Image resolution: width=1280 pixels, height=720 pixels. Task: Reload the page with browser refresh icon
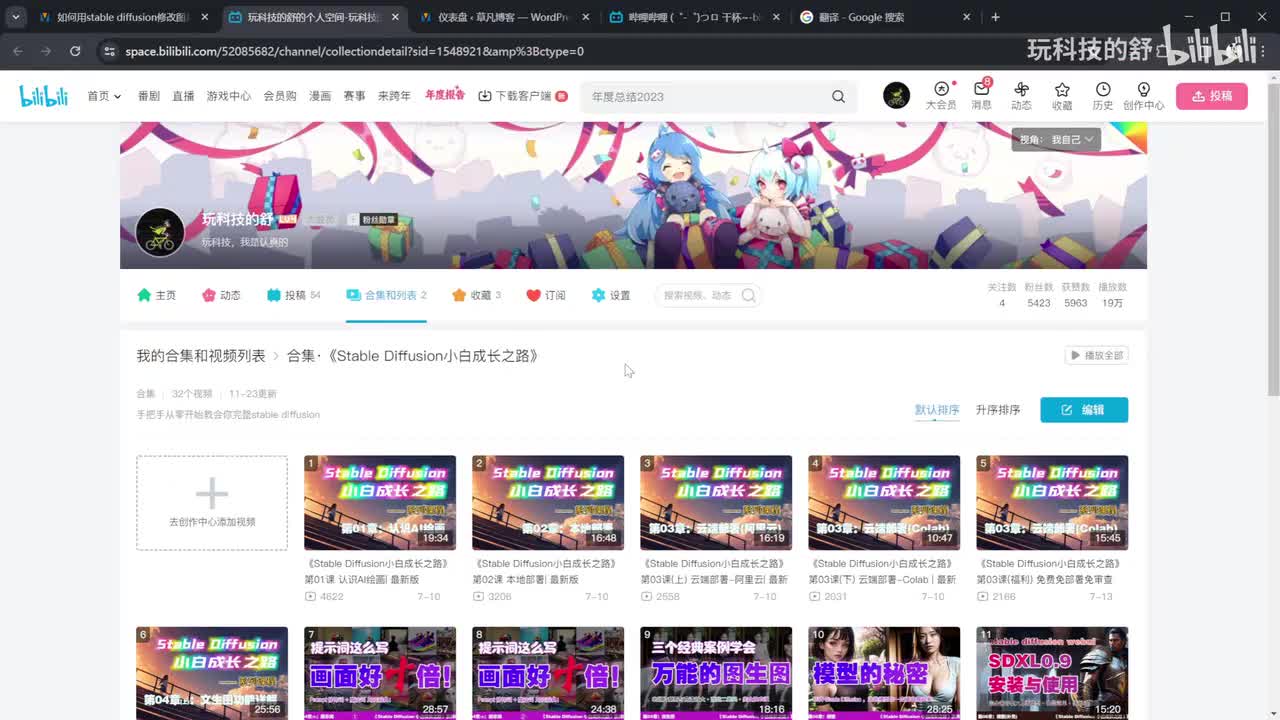(75, 51)
